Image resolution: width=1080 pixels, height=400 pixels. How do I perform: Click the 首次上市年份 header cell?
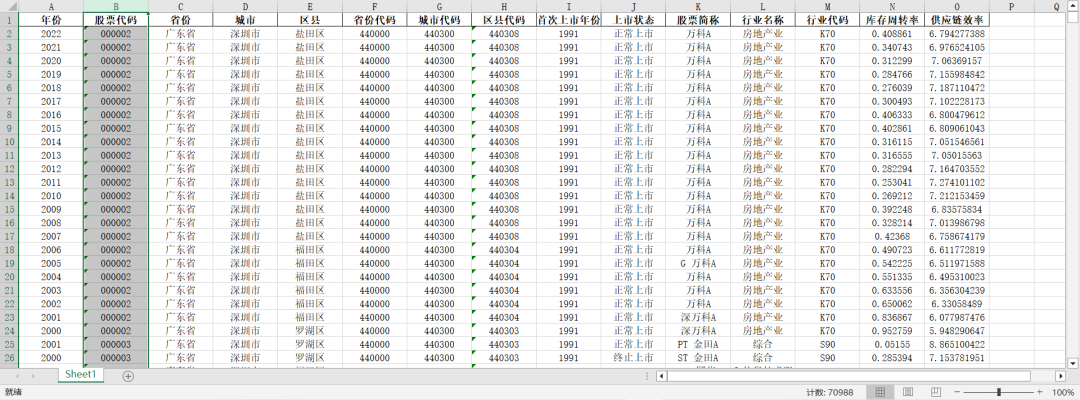coord(569,20)
